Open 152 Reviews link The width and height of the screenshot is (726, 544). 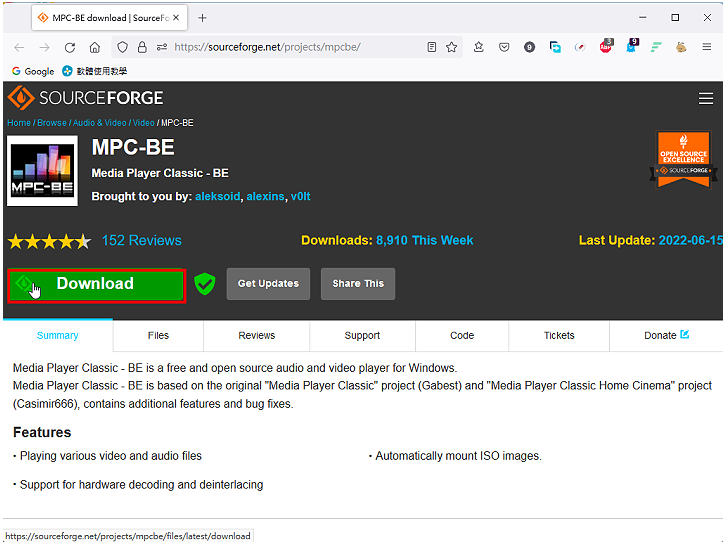point(142,240)
